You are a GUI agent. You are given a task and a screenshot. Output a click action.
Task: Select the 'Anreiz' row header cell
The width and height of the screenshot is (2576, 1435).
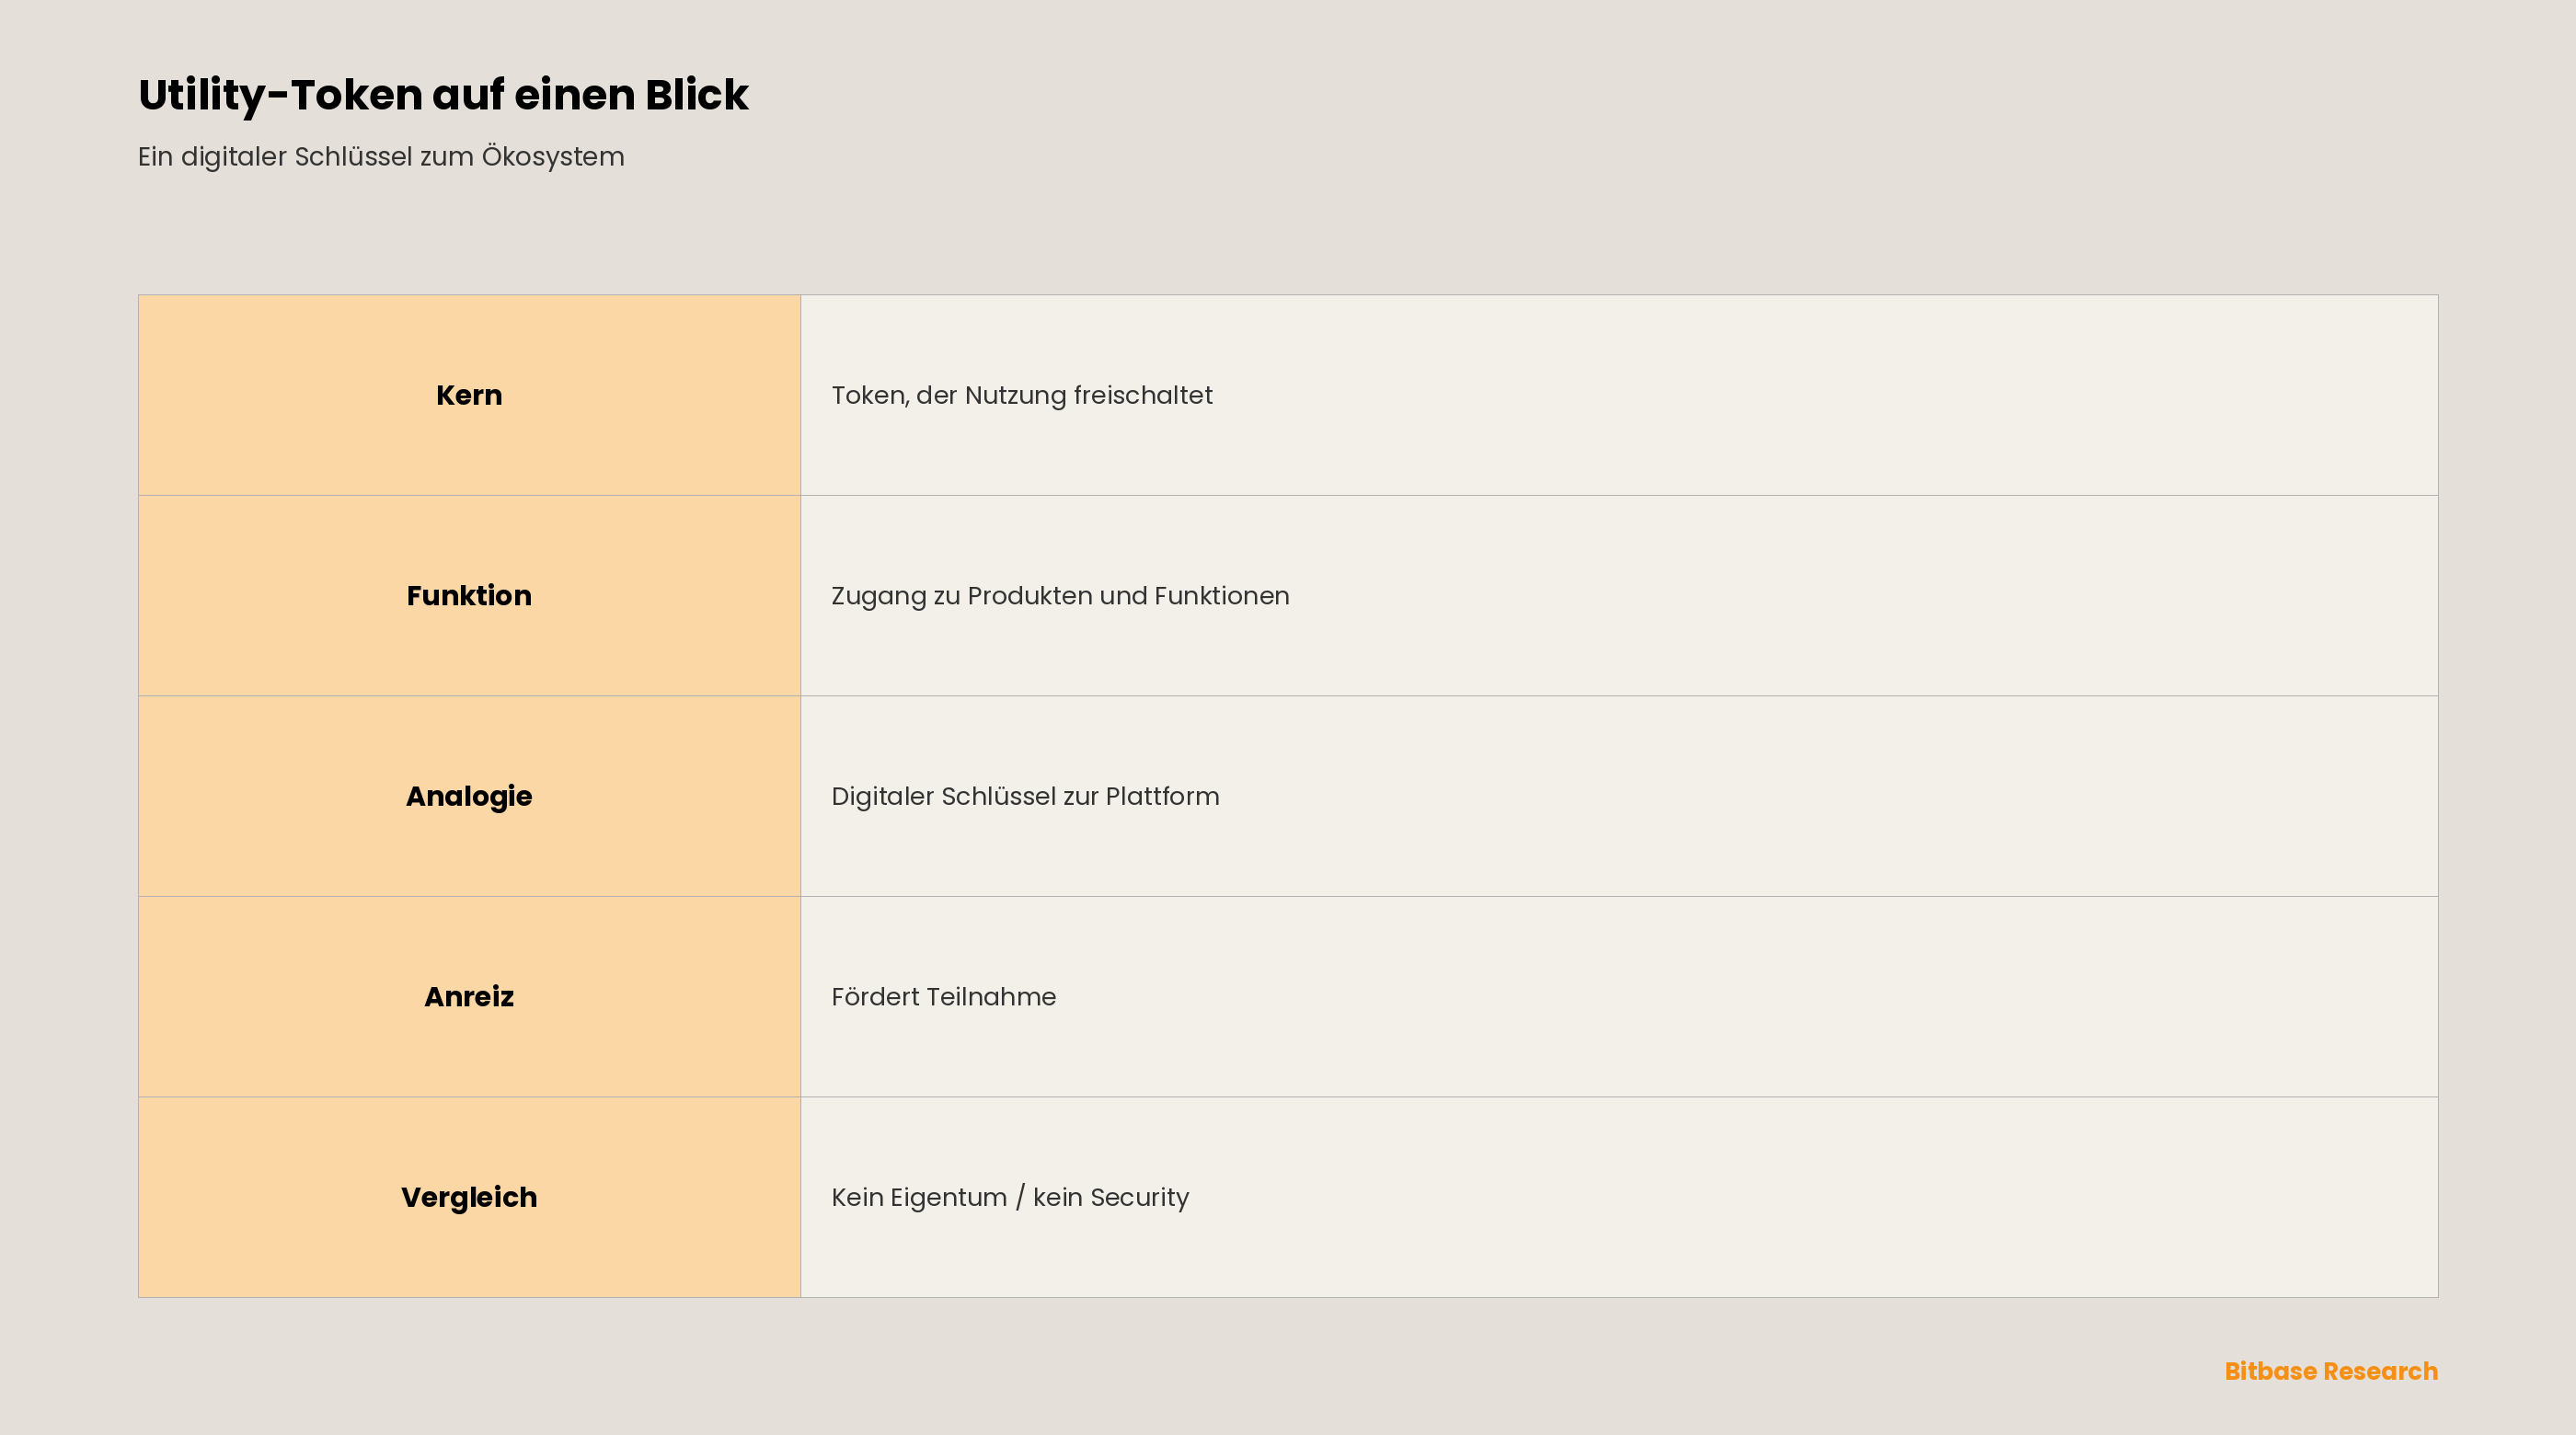[x=469, y=997]
